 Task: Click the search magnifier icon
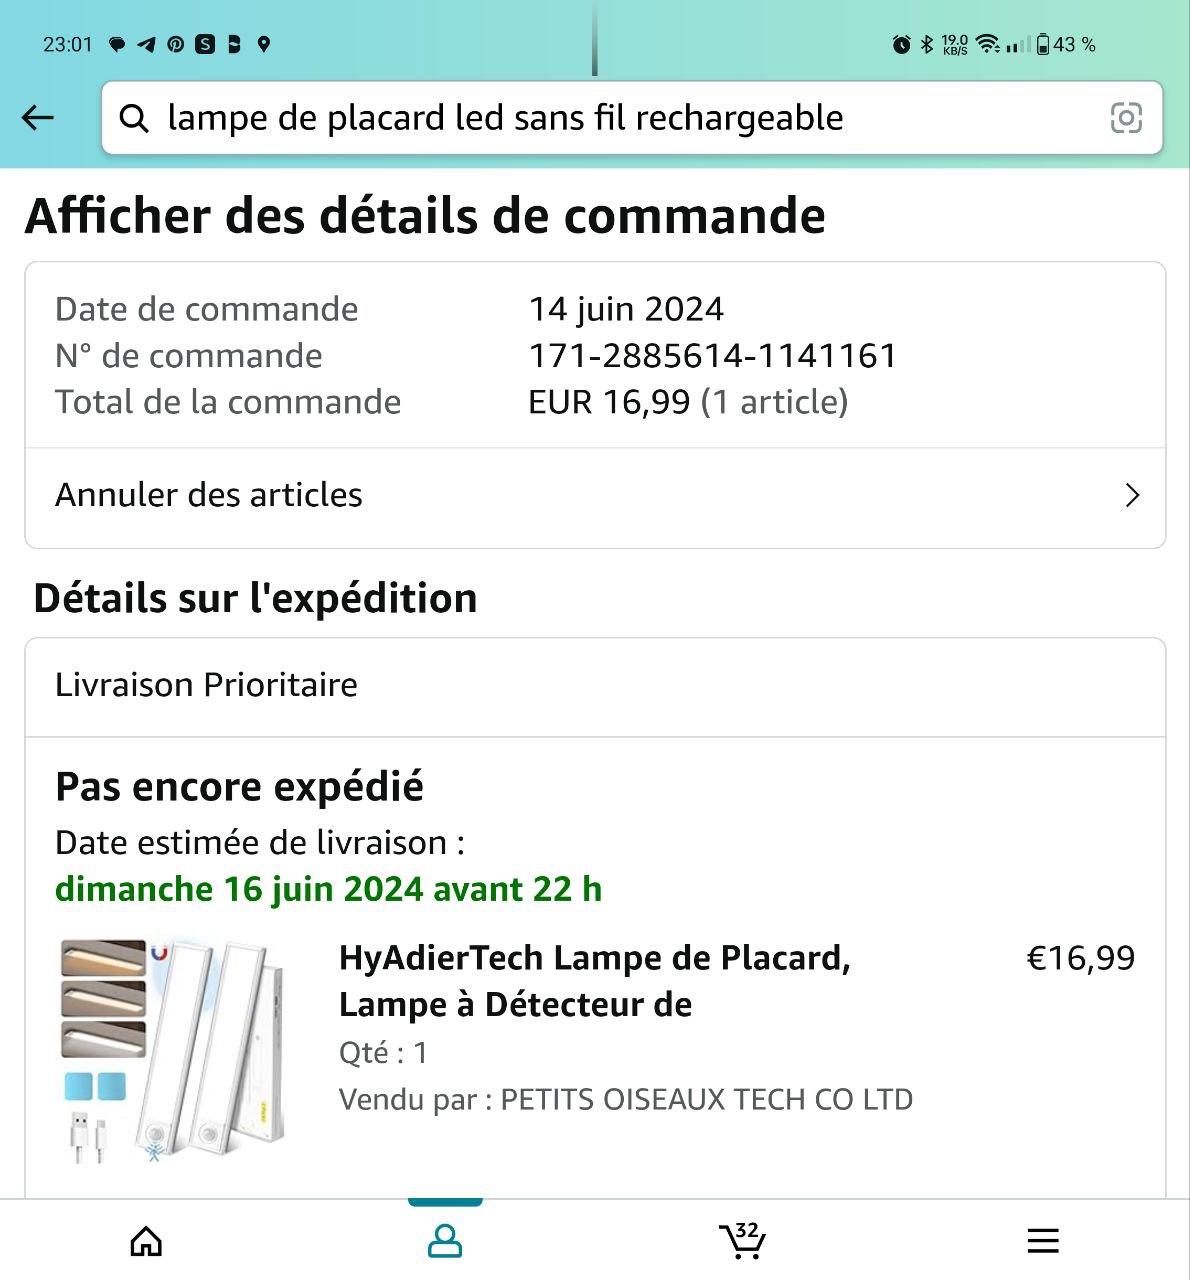[x=134, y=118]
